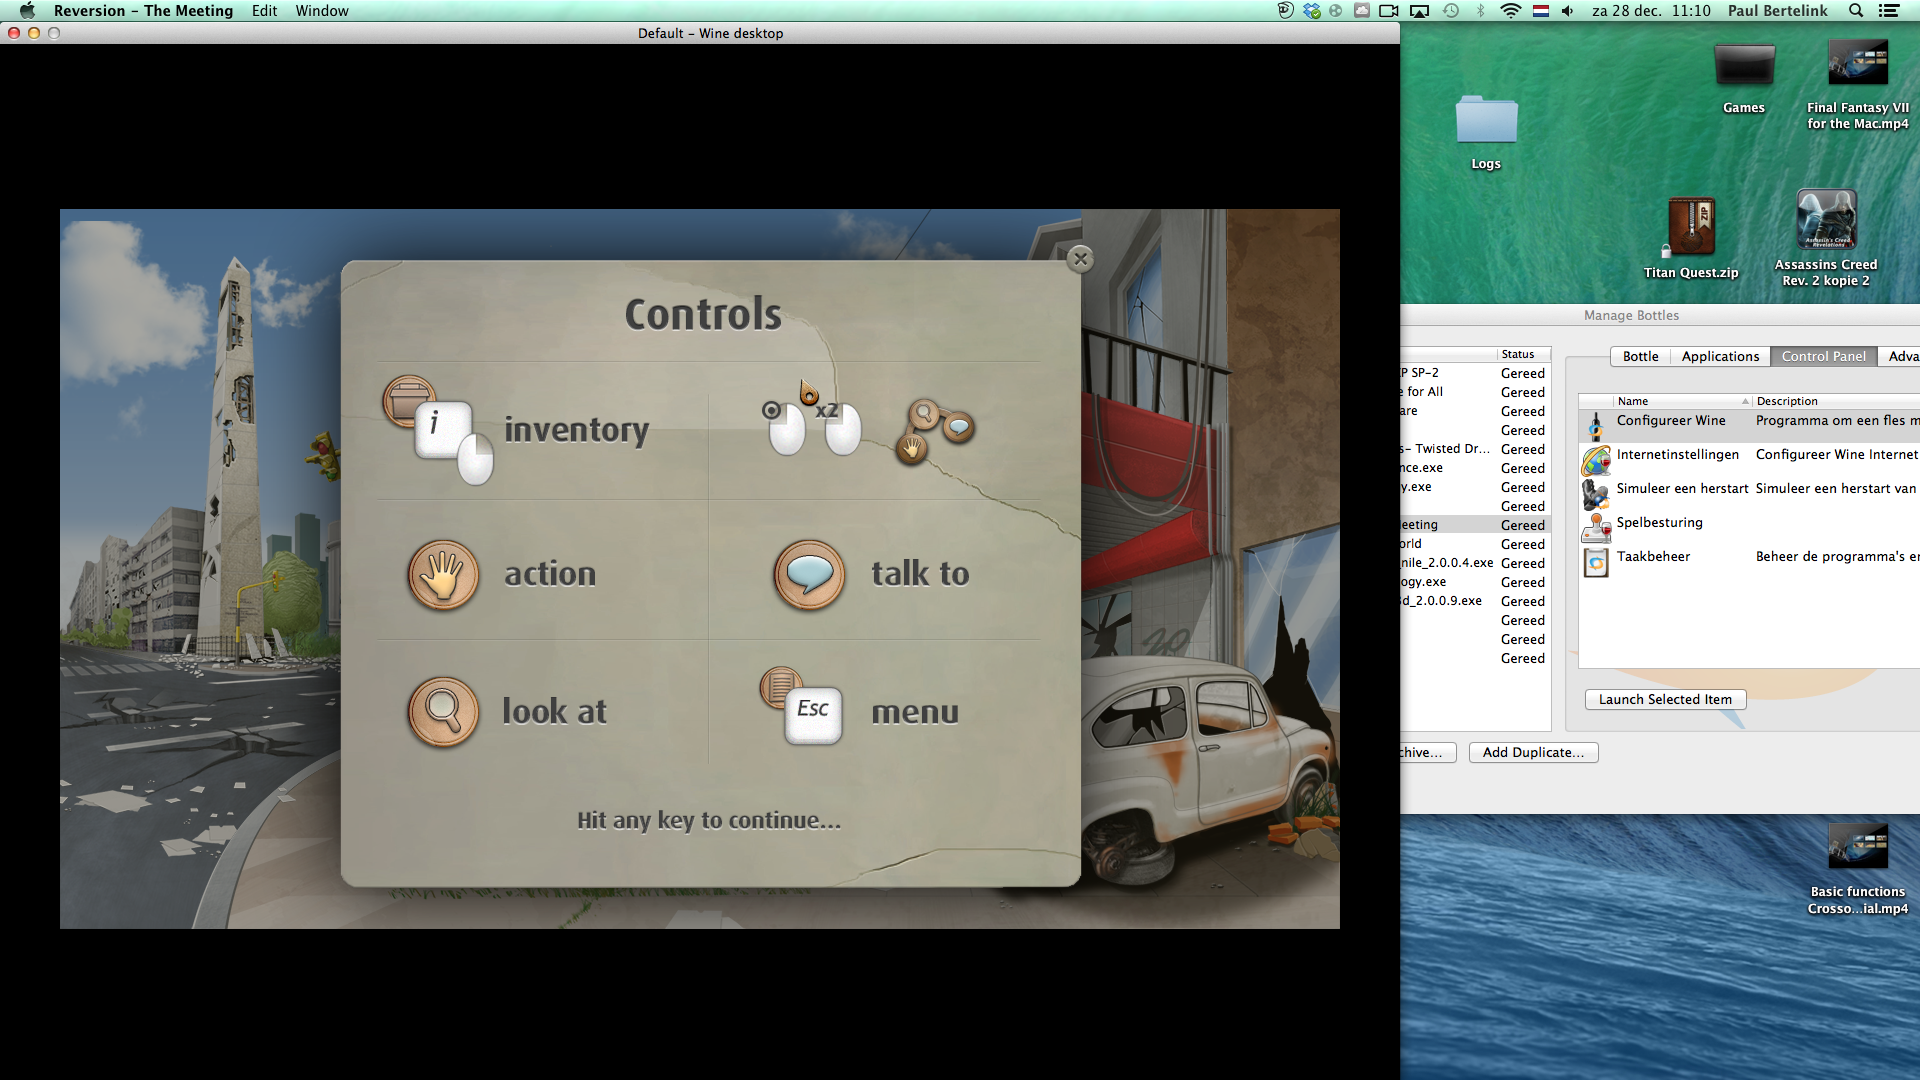The height and width of the screenshot is (1080, 1920).
Task: Select the 'nile_2.0.0.4.exe' bottle row
Action: pos(1475,563)
